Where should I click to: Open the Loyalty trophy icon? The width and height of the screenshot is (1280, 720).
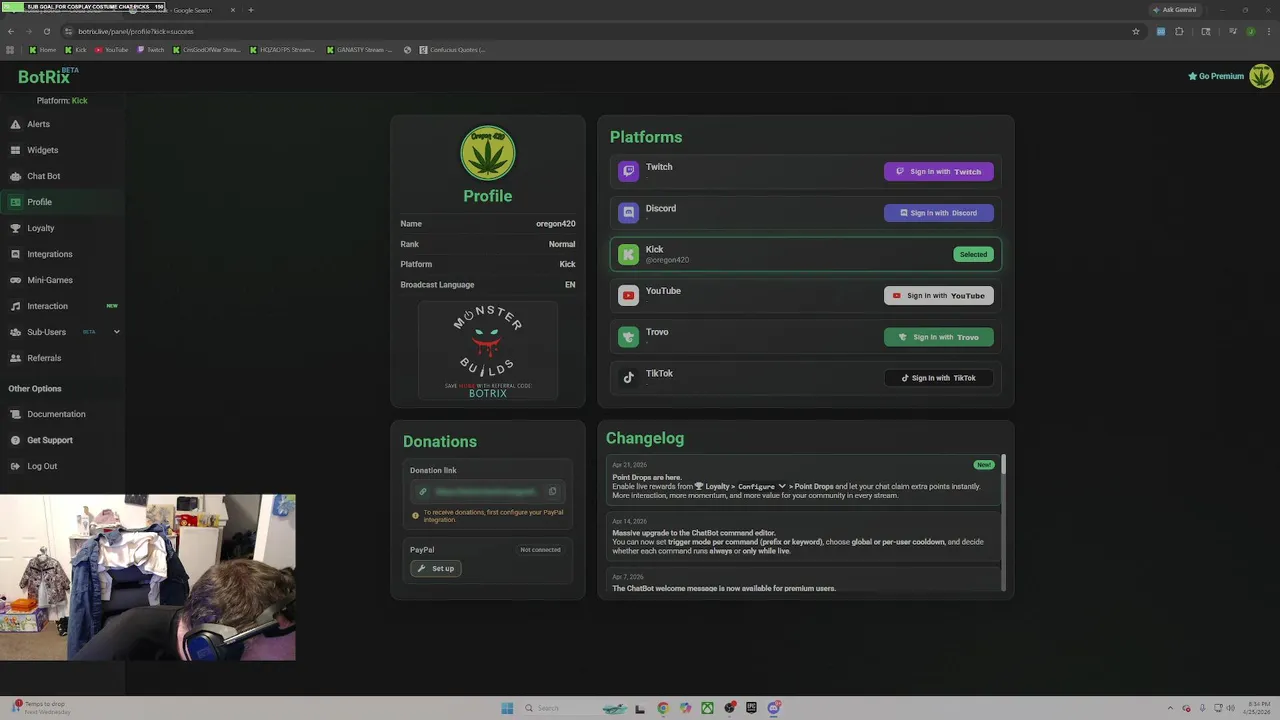[x=15, y=228]
